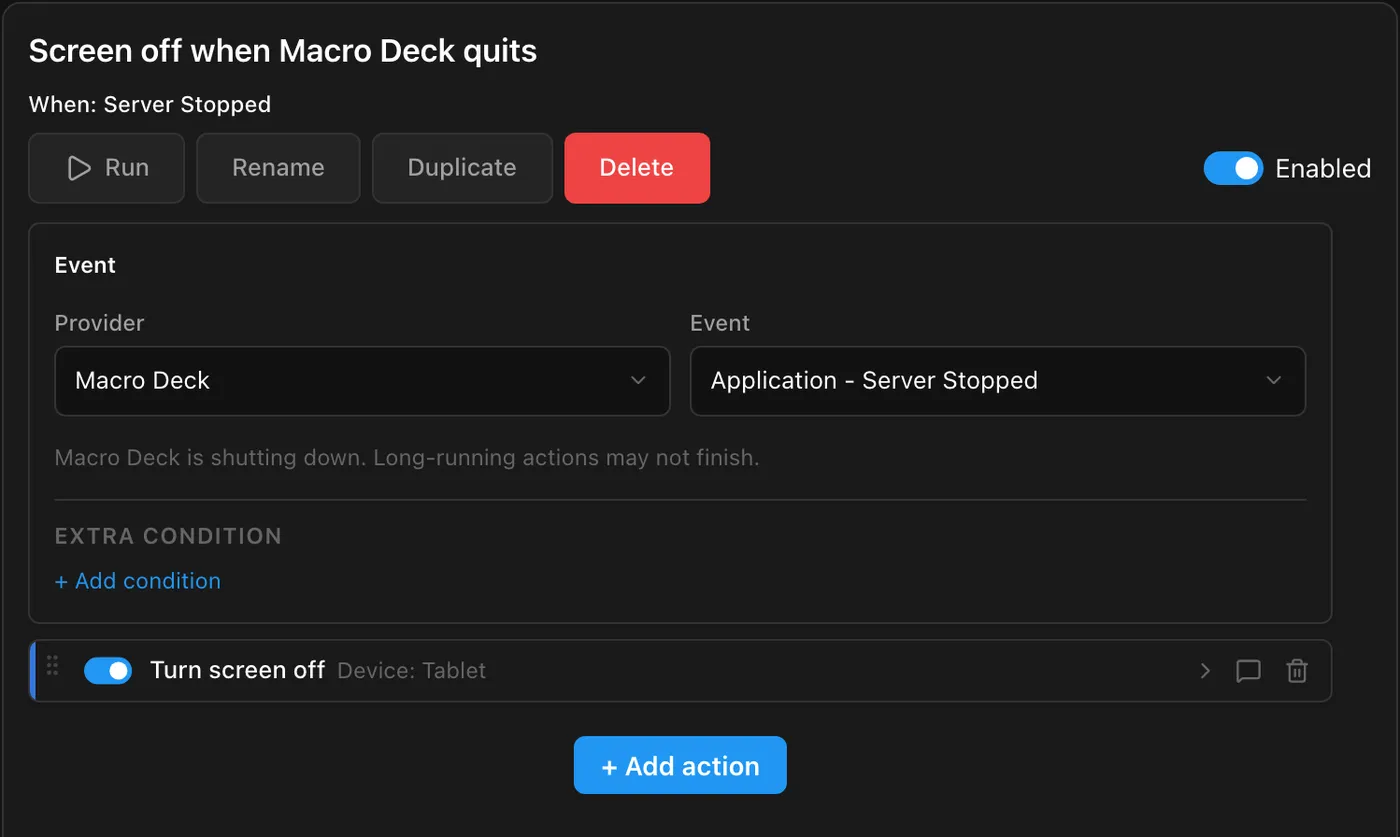Click the + Add action button
The height and width of the screenshot is (837, 1400).
pyautogui.click(x=680, y=766)
